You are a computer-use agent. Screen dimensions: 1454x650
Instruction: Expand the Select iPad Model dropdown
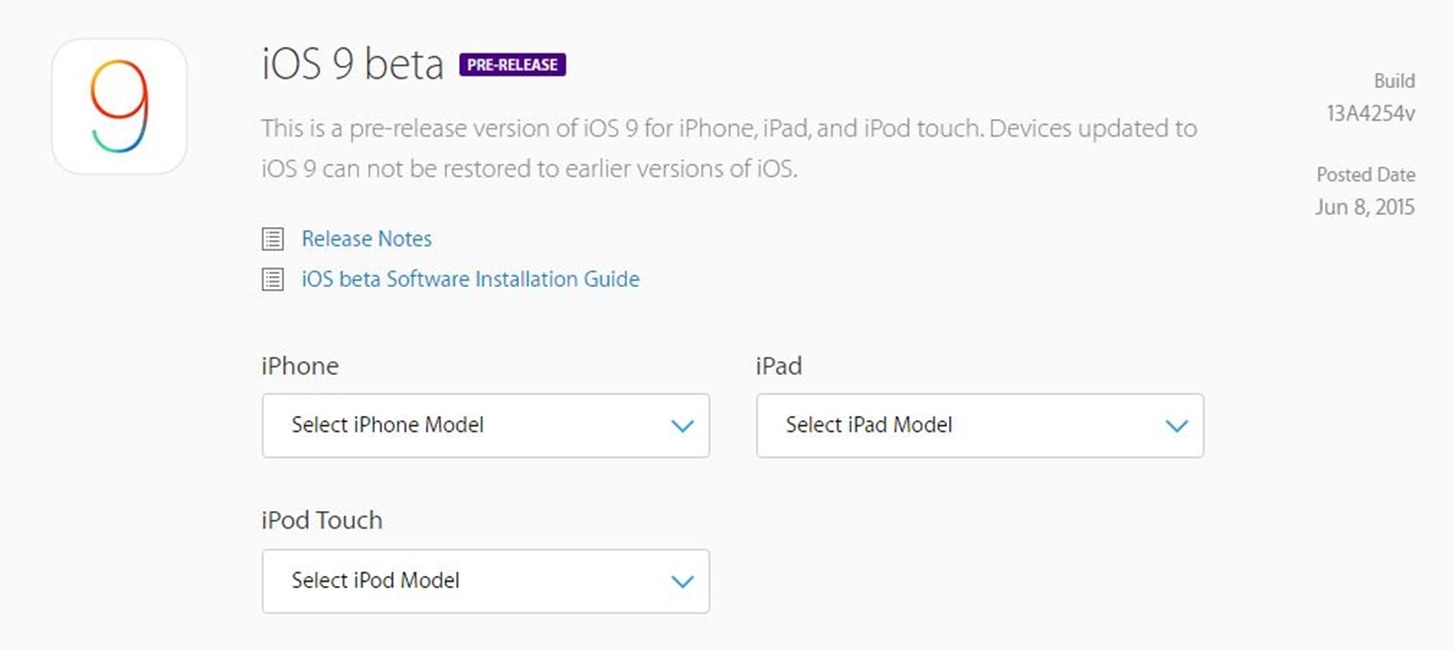[x=979, y=426]
